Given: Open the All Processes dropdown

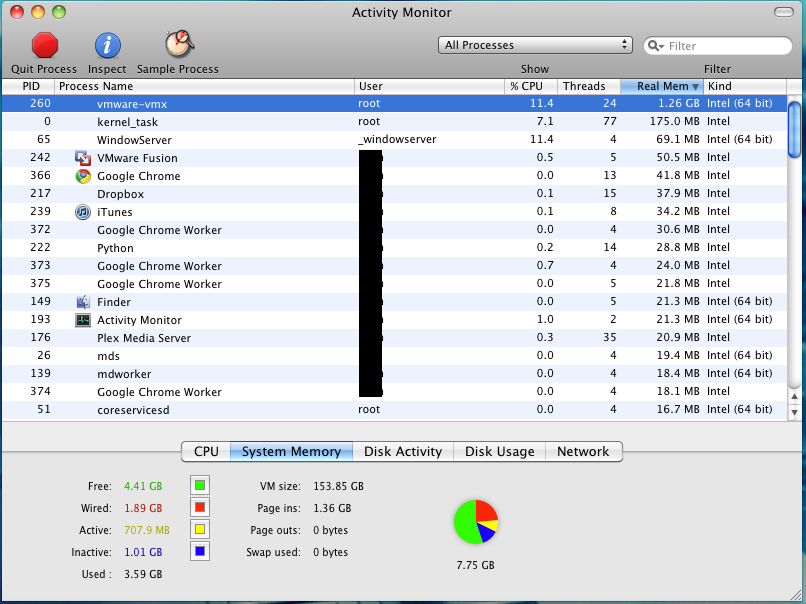Looking at the screenshot, I should coord(535,45).
